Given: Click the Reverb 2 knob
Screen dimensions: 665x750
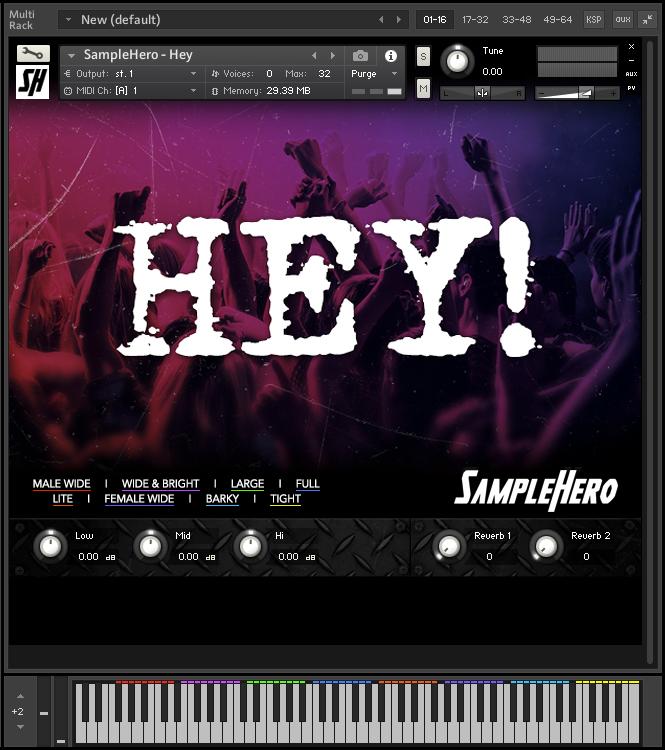Looking at the screenshot, I should pos(546,546).
